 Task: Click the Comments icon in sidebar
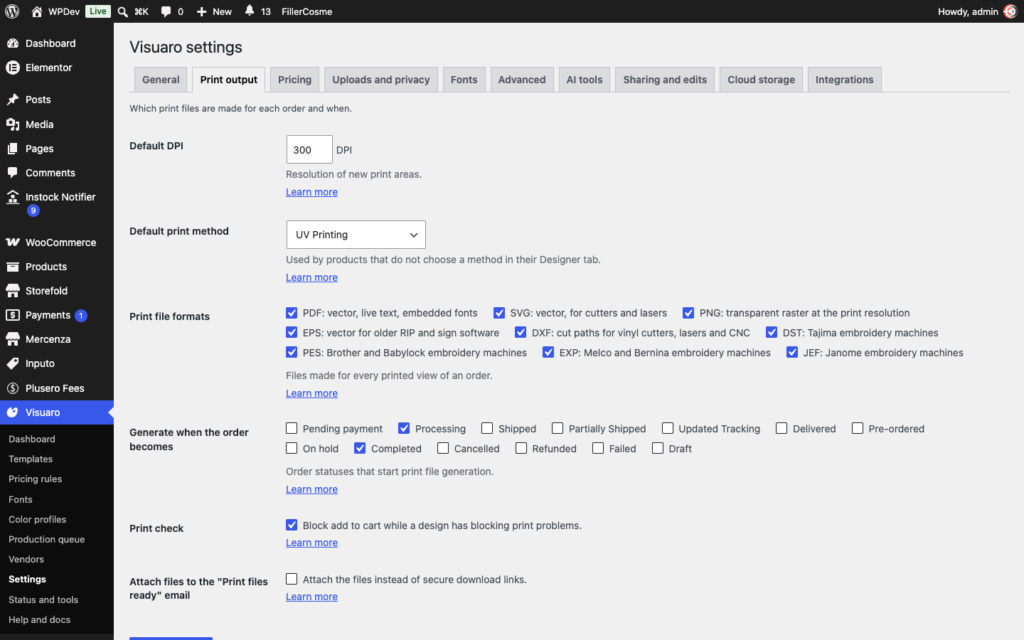pos(12,172)
